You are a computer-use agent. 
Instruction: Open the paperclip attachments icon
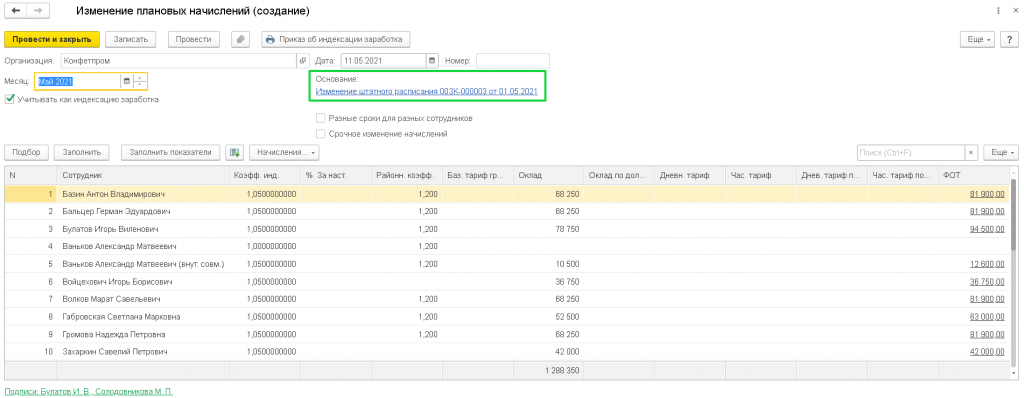point(241,39)
